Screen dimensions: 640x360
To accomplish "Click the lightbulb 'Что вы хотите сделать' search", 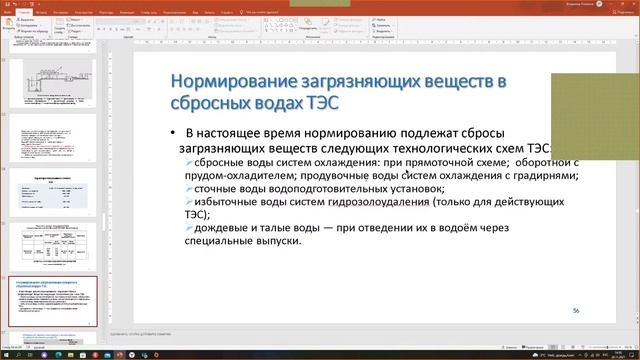I will 259,12.
